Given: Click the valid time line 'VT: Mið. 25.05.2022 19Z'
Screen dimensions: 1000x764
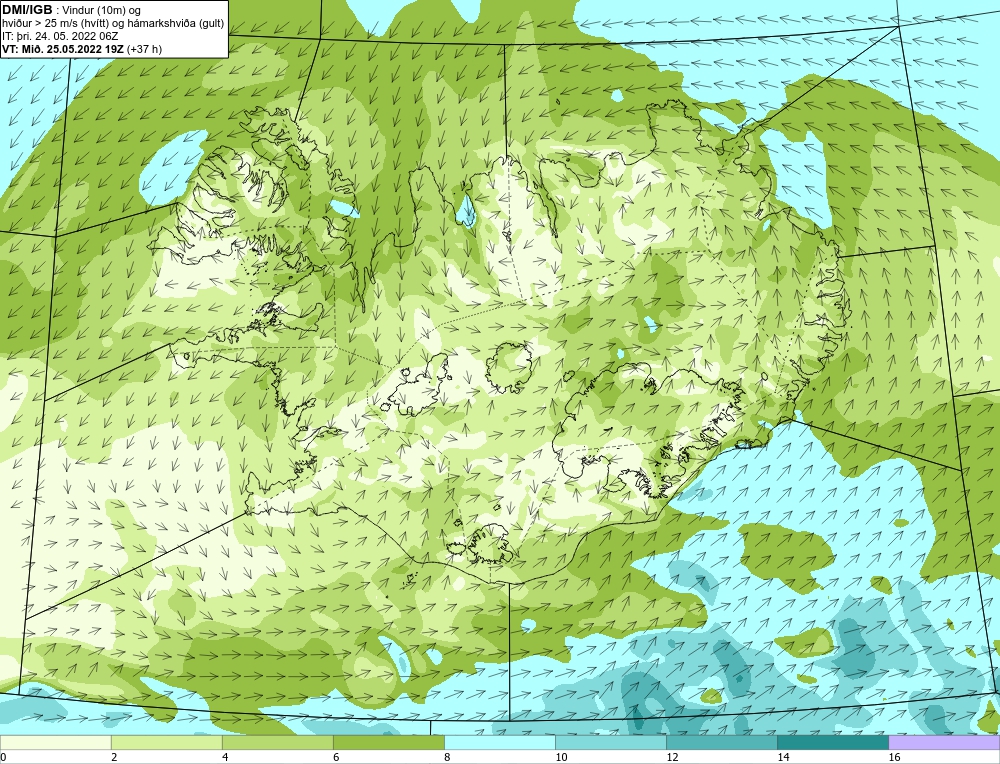Looking at the screenshot, I should [x=64, y=49].
